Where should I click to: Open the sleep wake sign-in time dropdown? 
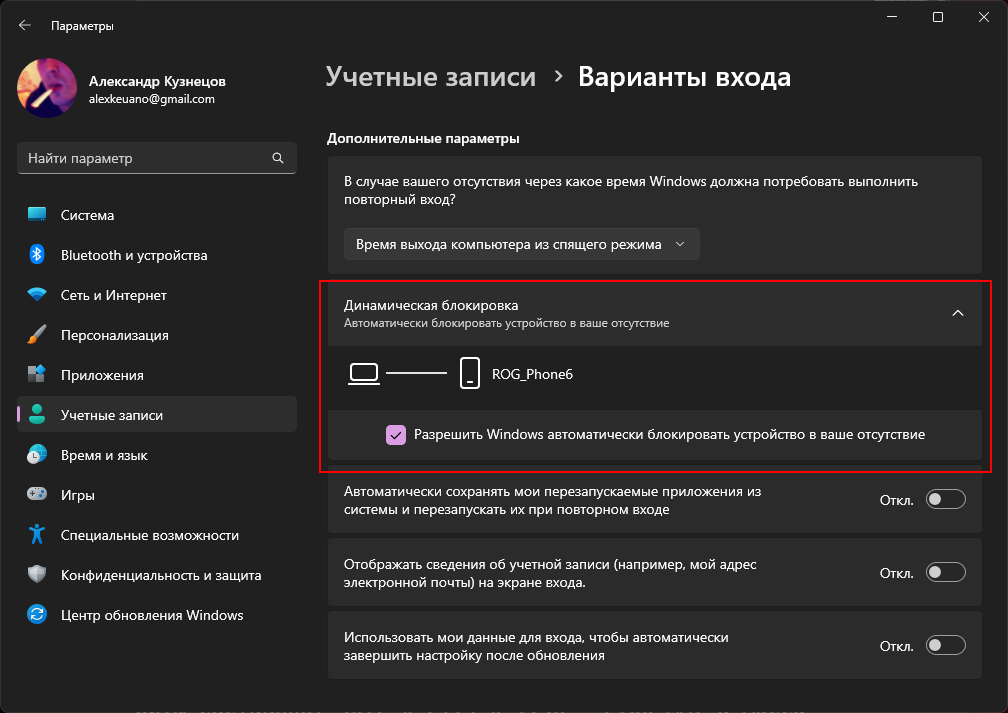(521, 244)
